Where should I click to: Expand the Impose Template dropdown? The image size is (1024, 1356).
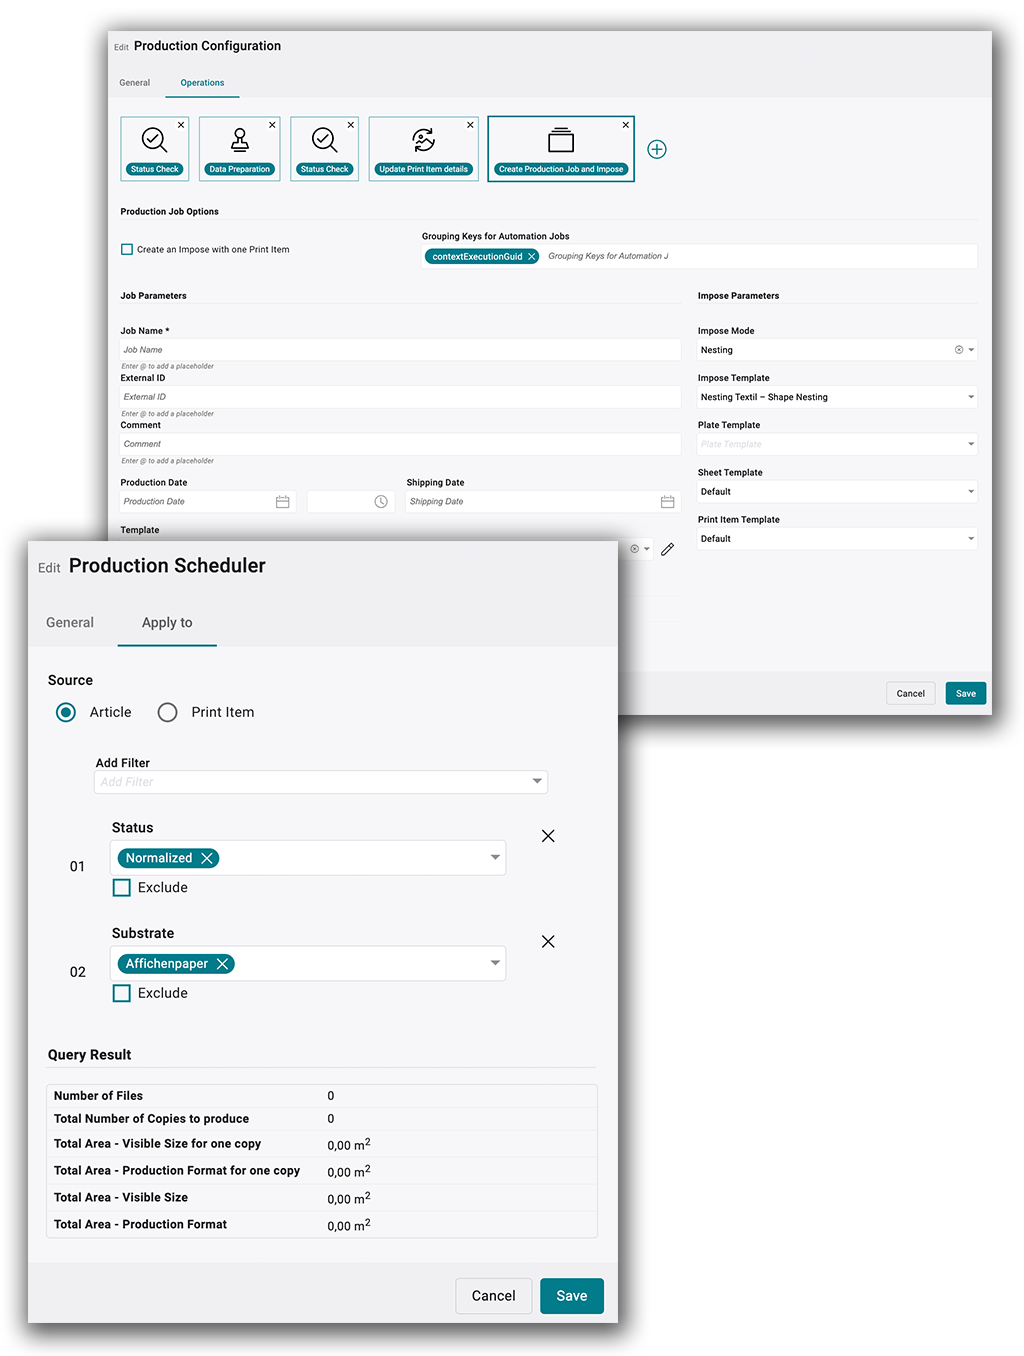[970, 397]
